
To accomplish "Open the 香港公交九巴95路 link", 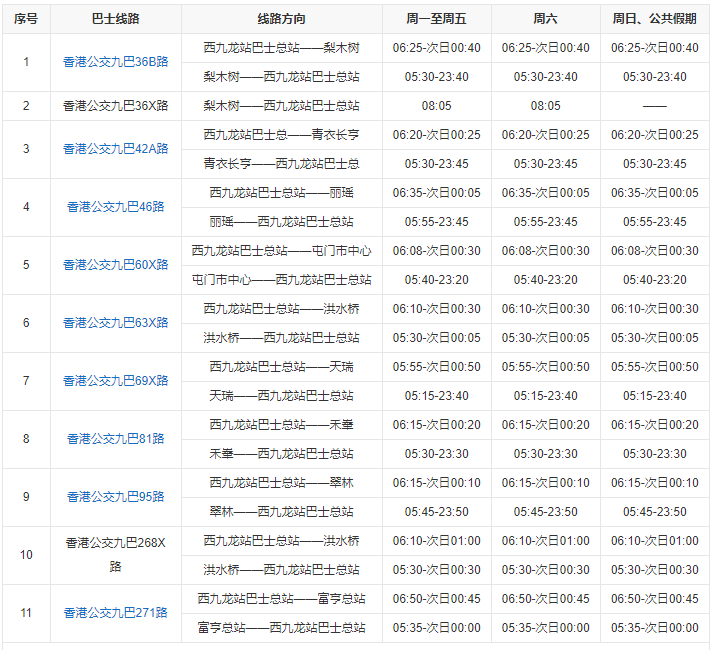I will (115, 497).
